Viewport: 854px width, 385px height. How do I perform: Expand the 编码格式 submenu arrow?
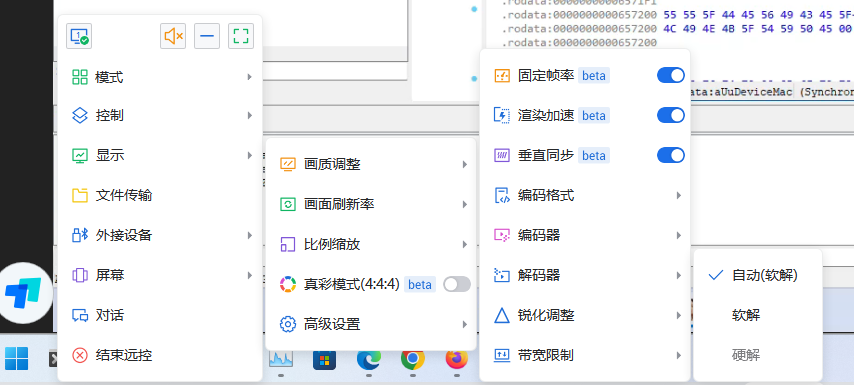679,195
